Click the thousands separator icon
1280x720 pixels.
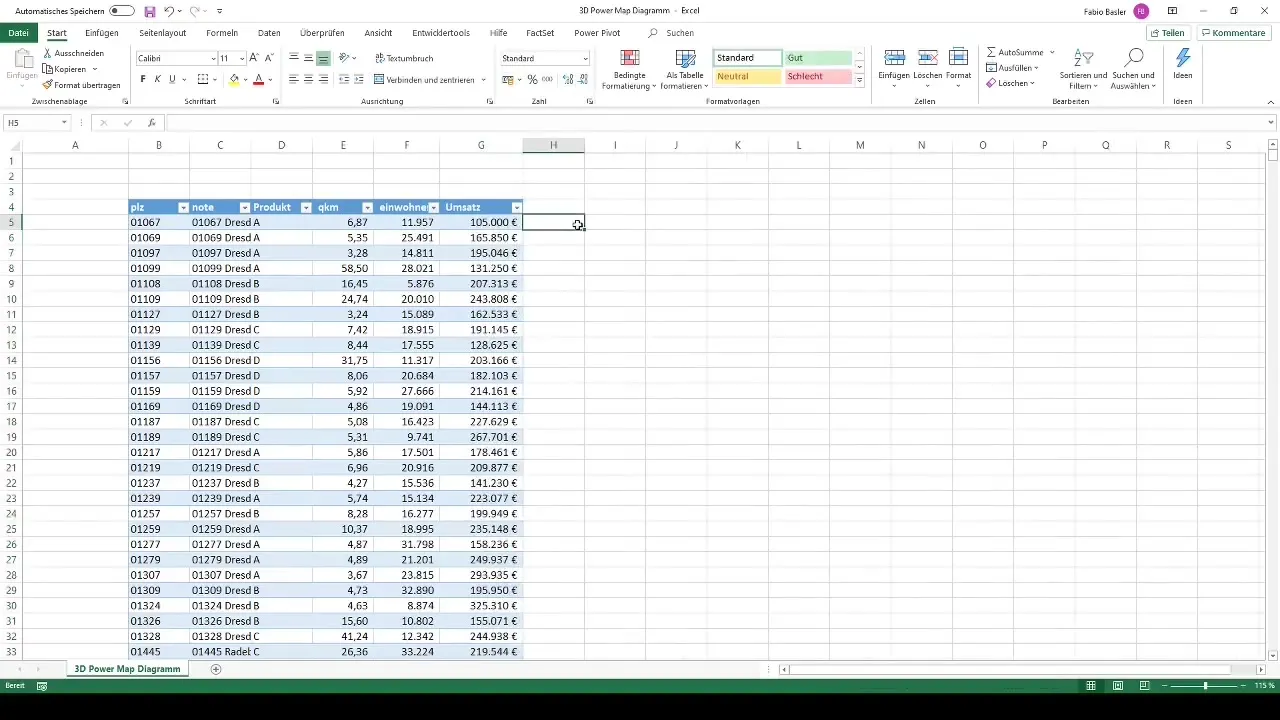pyautogui.click(x=546, y=79)
